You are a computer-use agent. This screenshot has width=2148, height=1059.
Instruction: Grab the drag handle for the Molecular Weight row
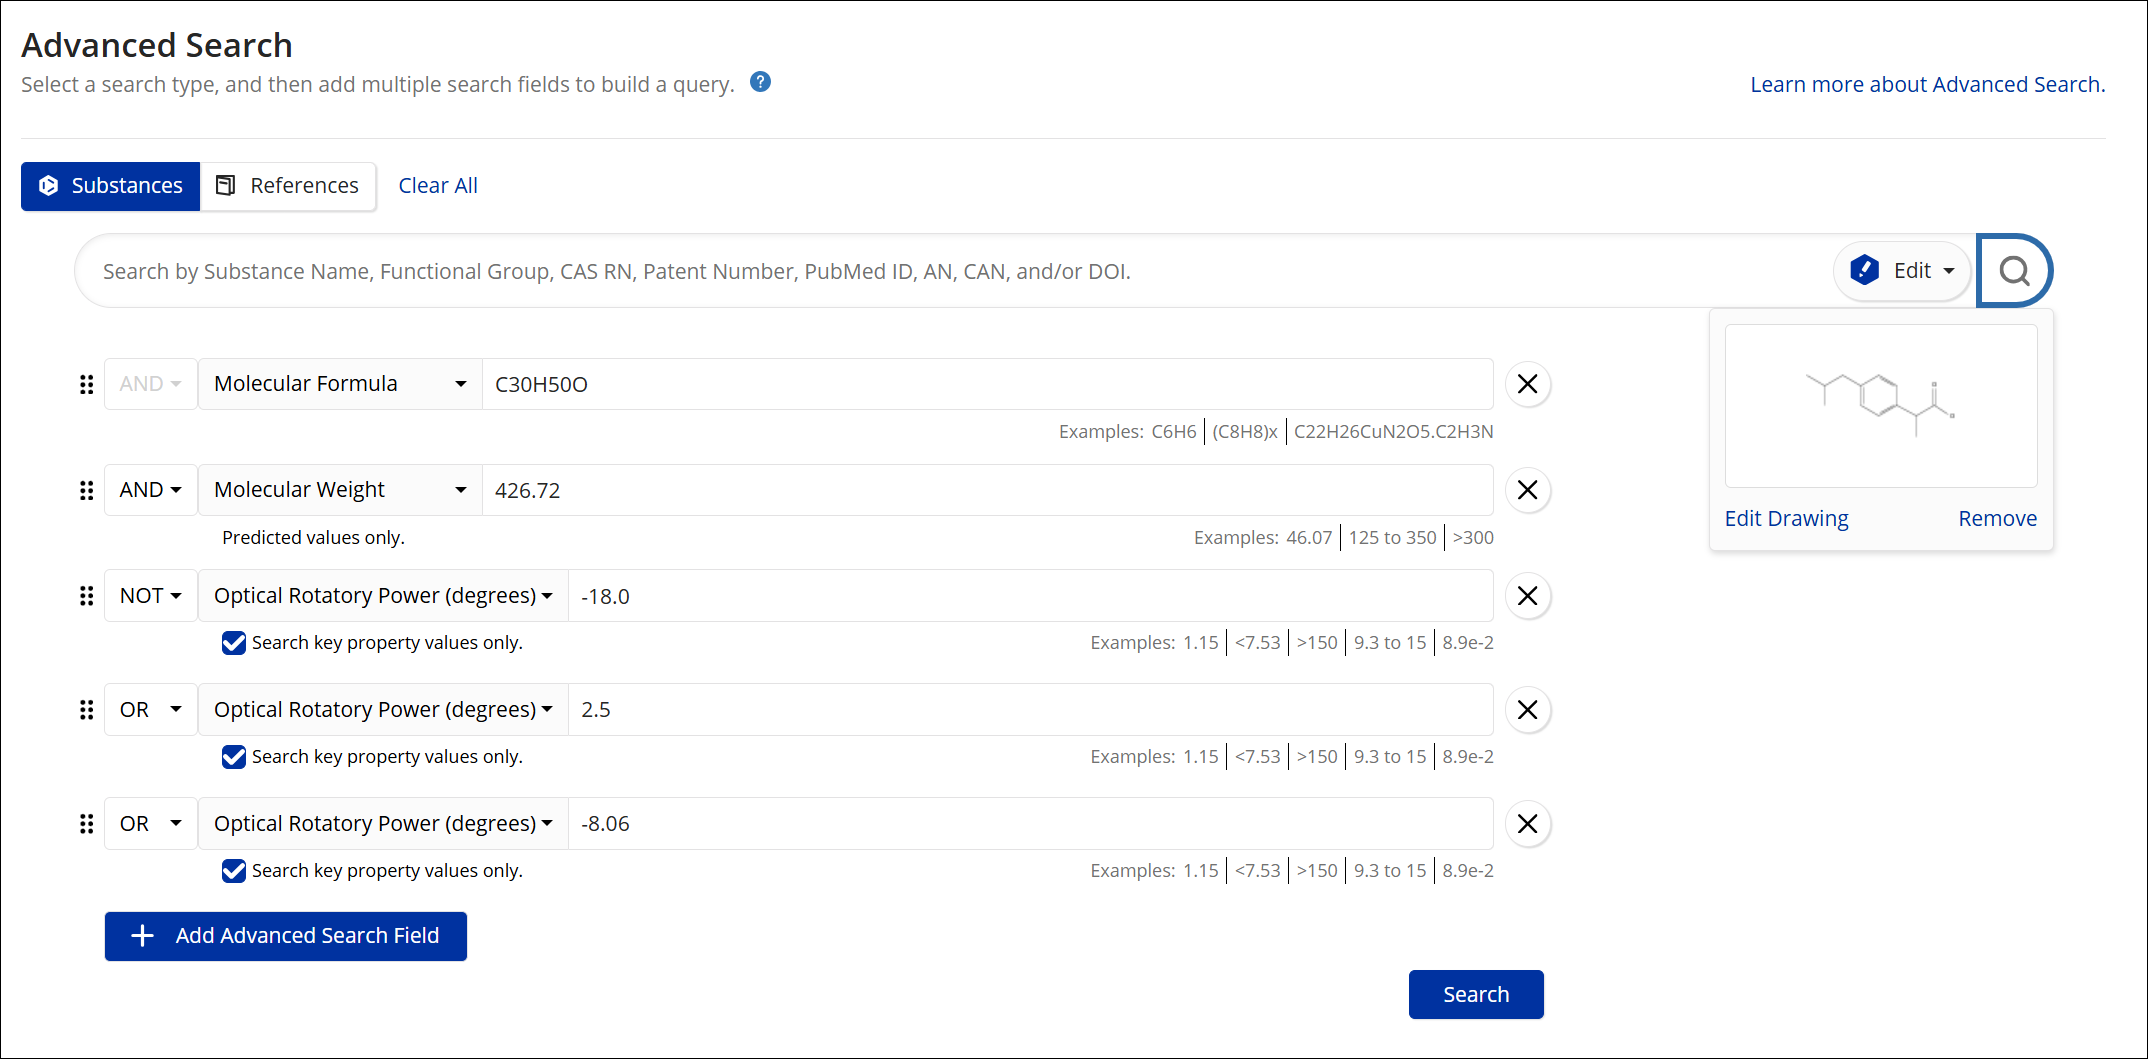(x=87, y=490)
